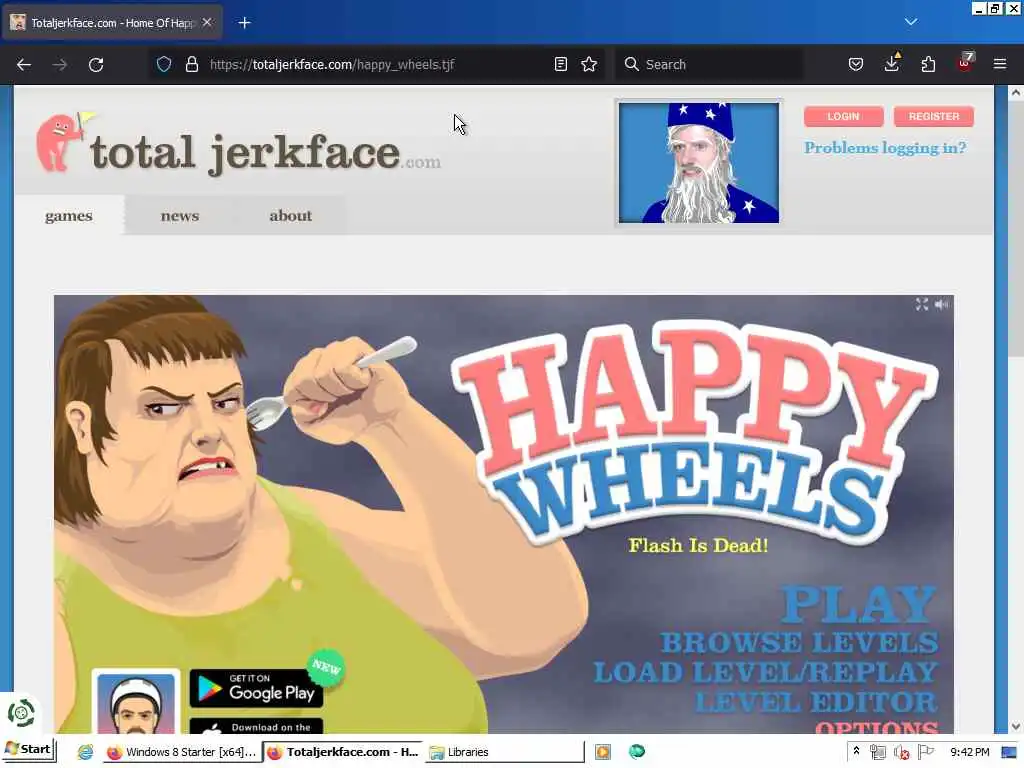Click the page scrollbar down arrow
The height and width of the screenshot is (768, 1024).
(1015, 726)
